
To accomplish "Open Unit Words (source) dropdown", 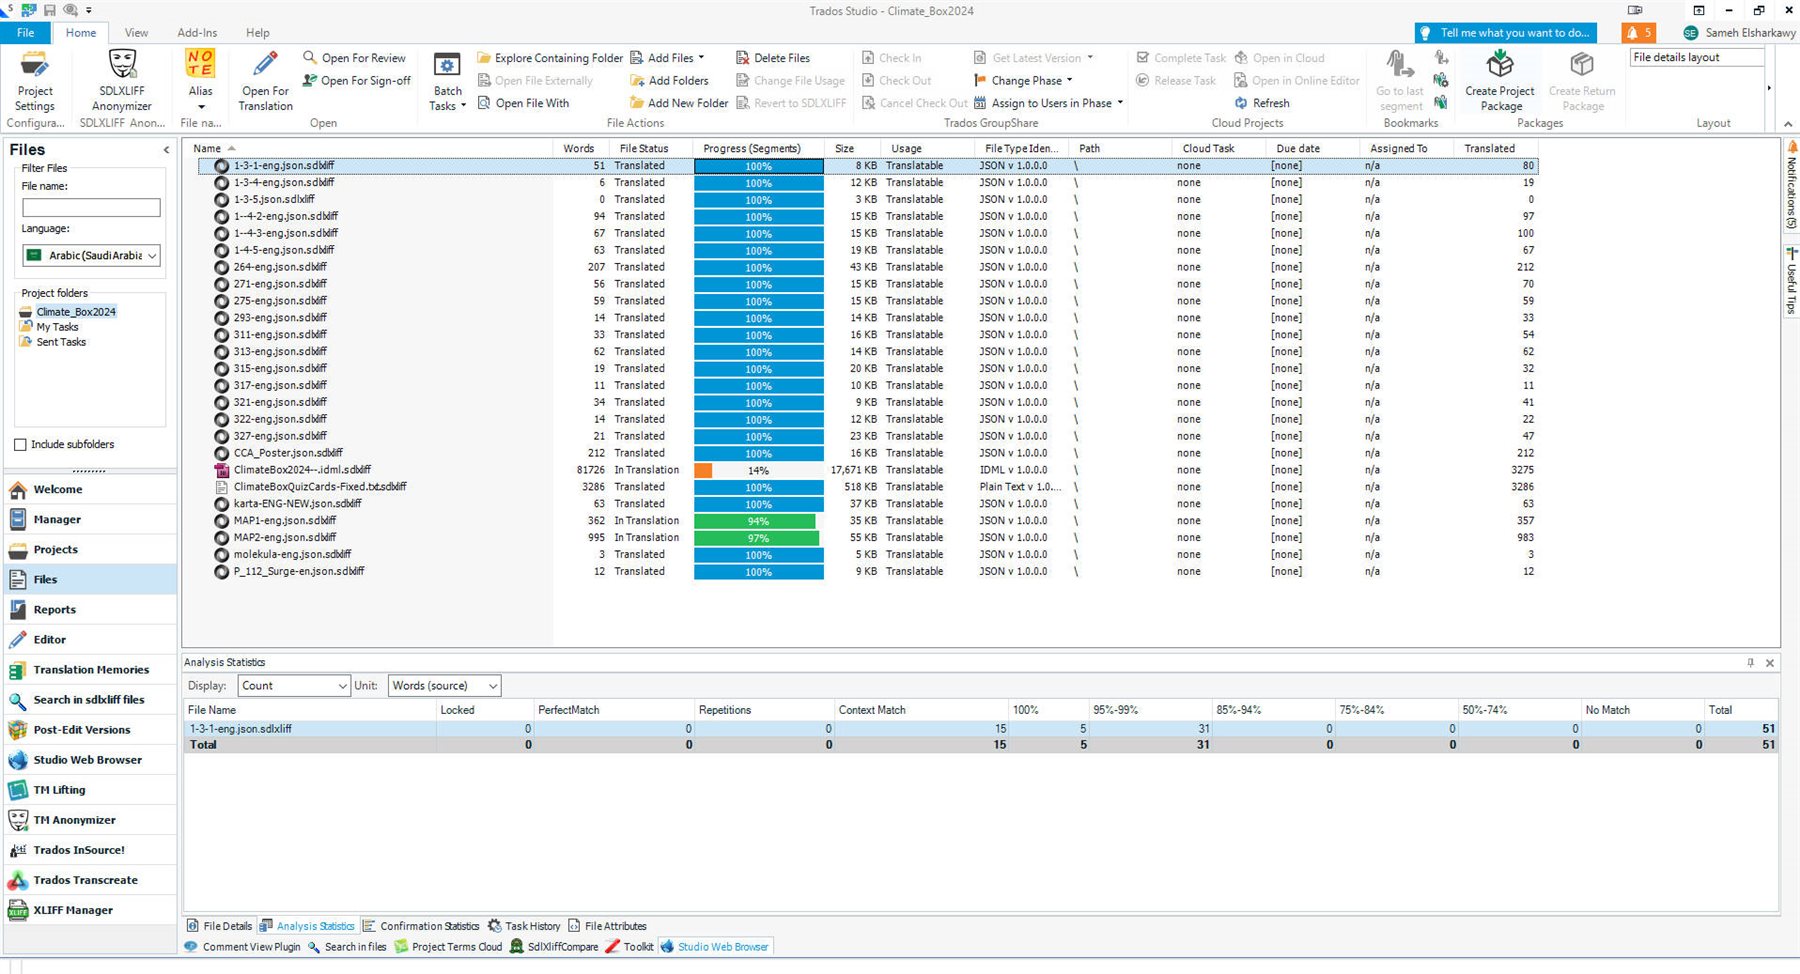I will pyautogui.click(x=444, y=686).
